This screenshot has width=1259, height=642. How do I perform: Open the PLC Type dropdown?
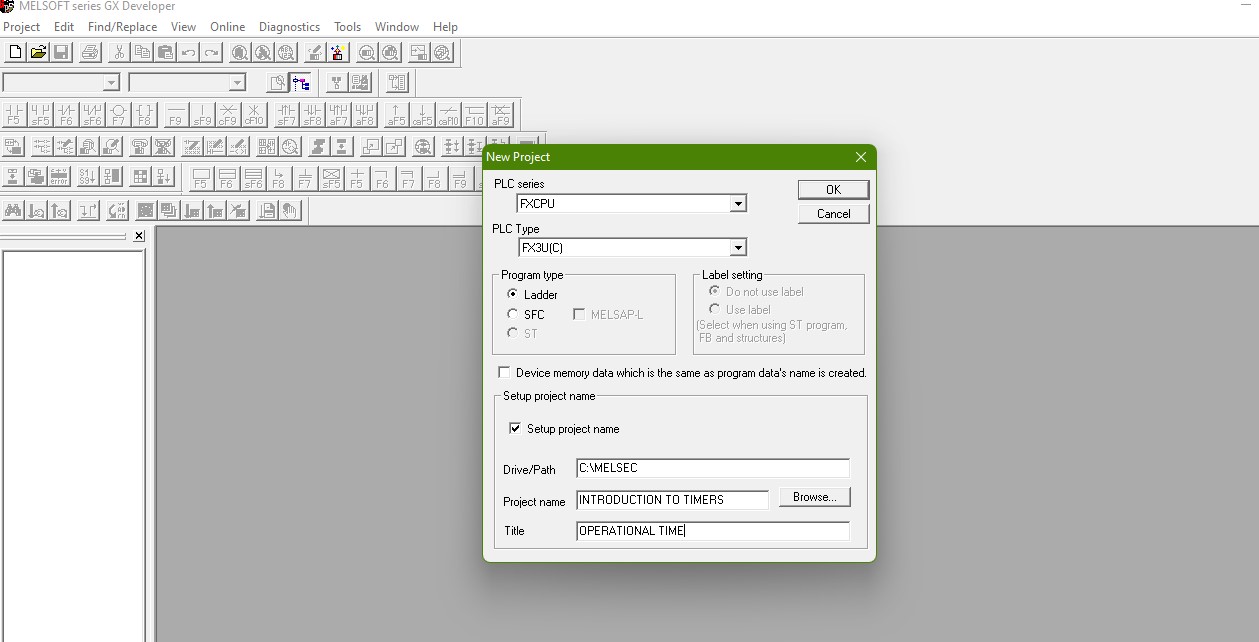click(x=738, y=247)
